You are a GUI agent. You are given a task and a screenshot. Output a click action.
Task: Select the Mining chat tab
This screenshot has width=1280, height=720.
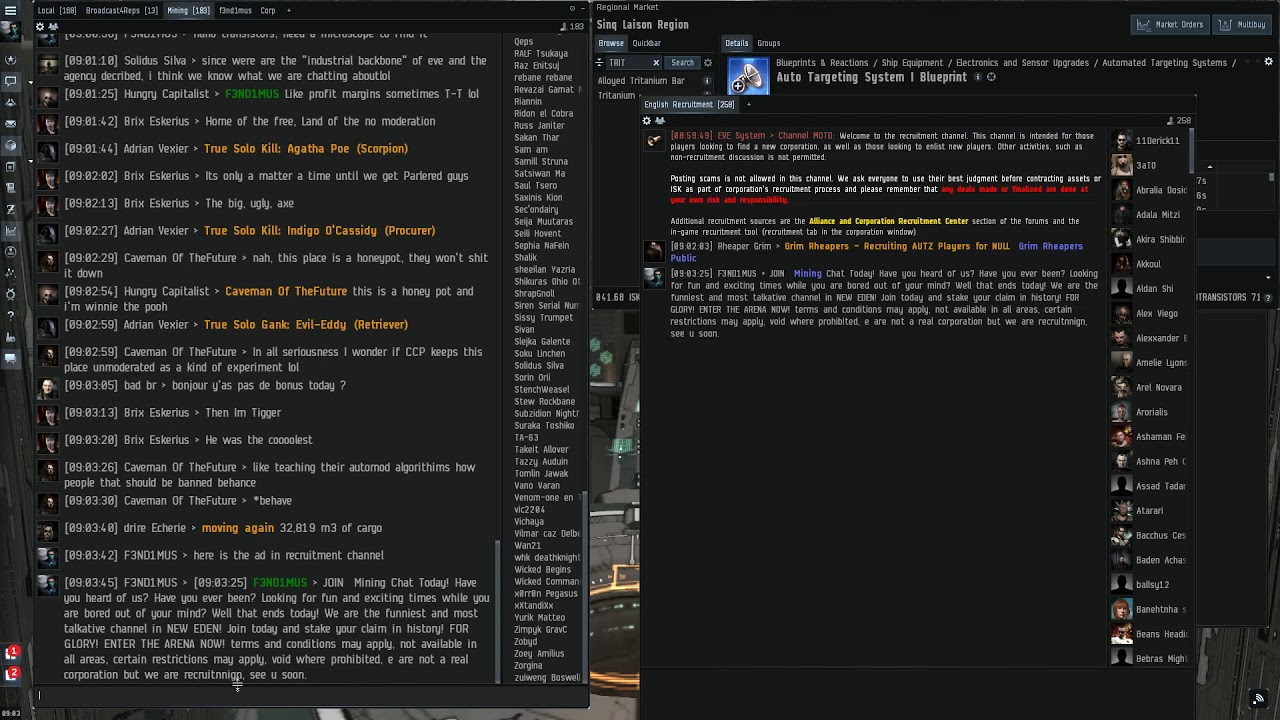188,10
